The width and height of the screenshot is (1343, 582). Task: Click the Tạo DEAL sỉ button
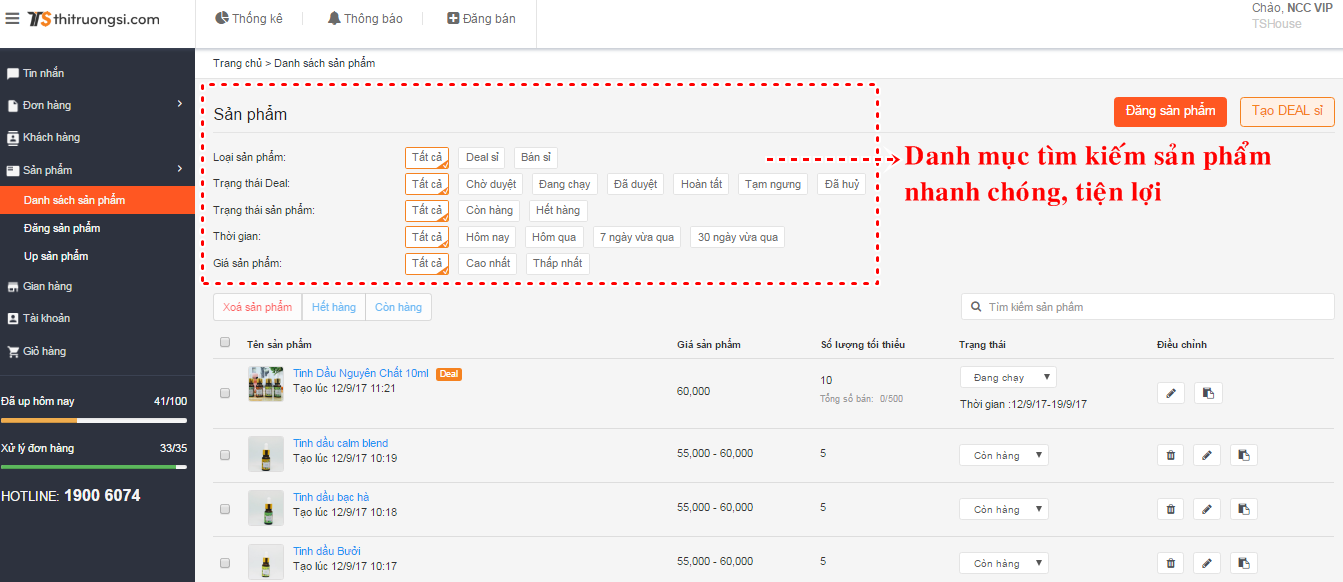pyautogui.click(x=1287, y=111)
